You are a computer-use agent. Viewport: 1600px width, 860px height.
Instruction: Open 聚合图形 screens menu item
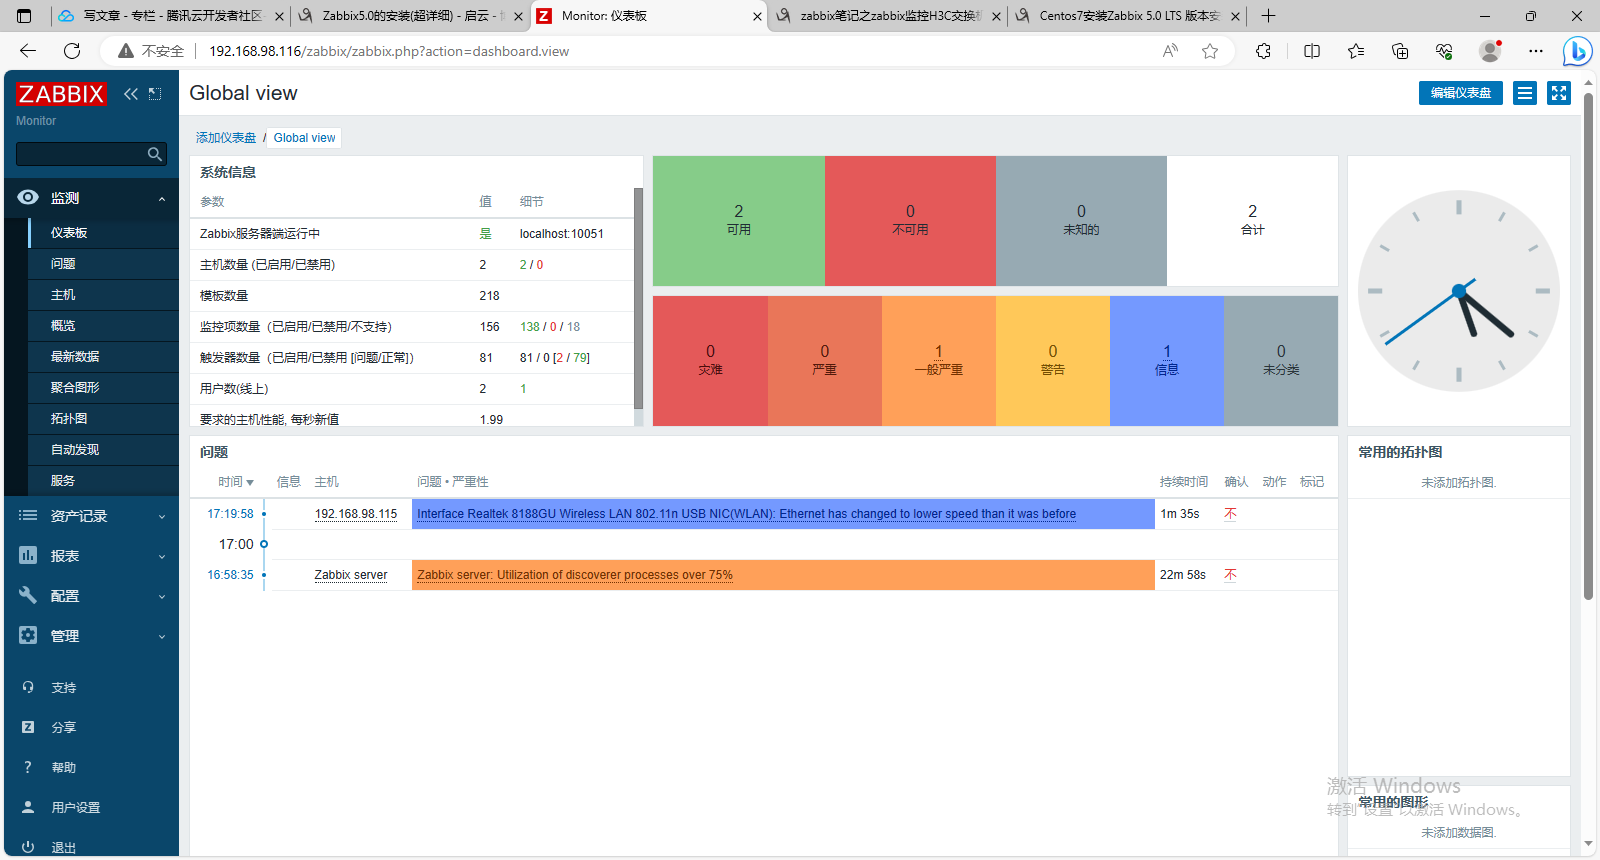pos(75,388)
